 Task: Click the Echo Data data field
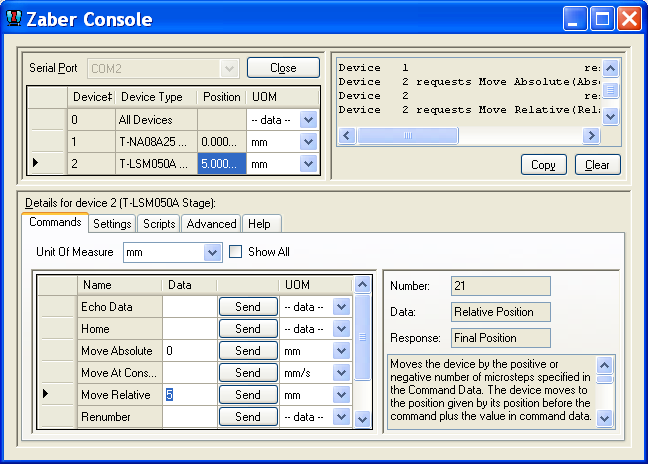pyautogui.click(x=190, y=307)
